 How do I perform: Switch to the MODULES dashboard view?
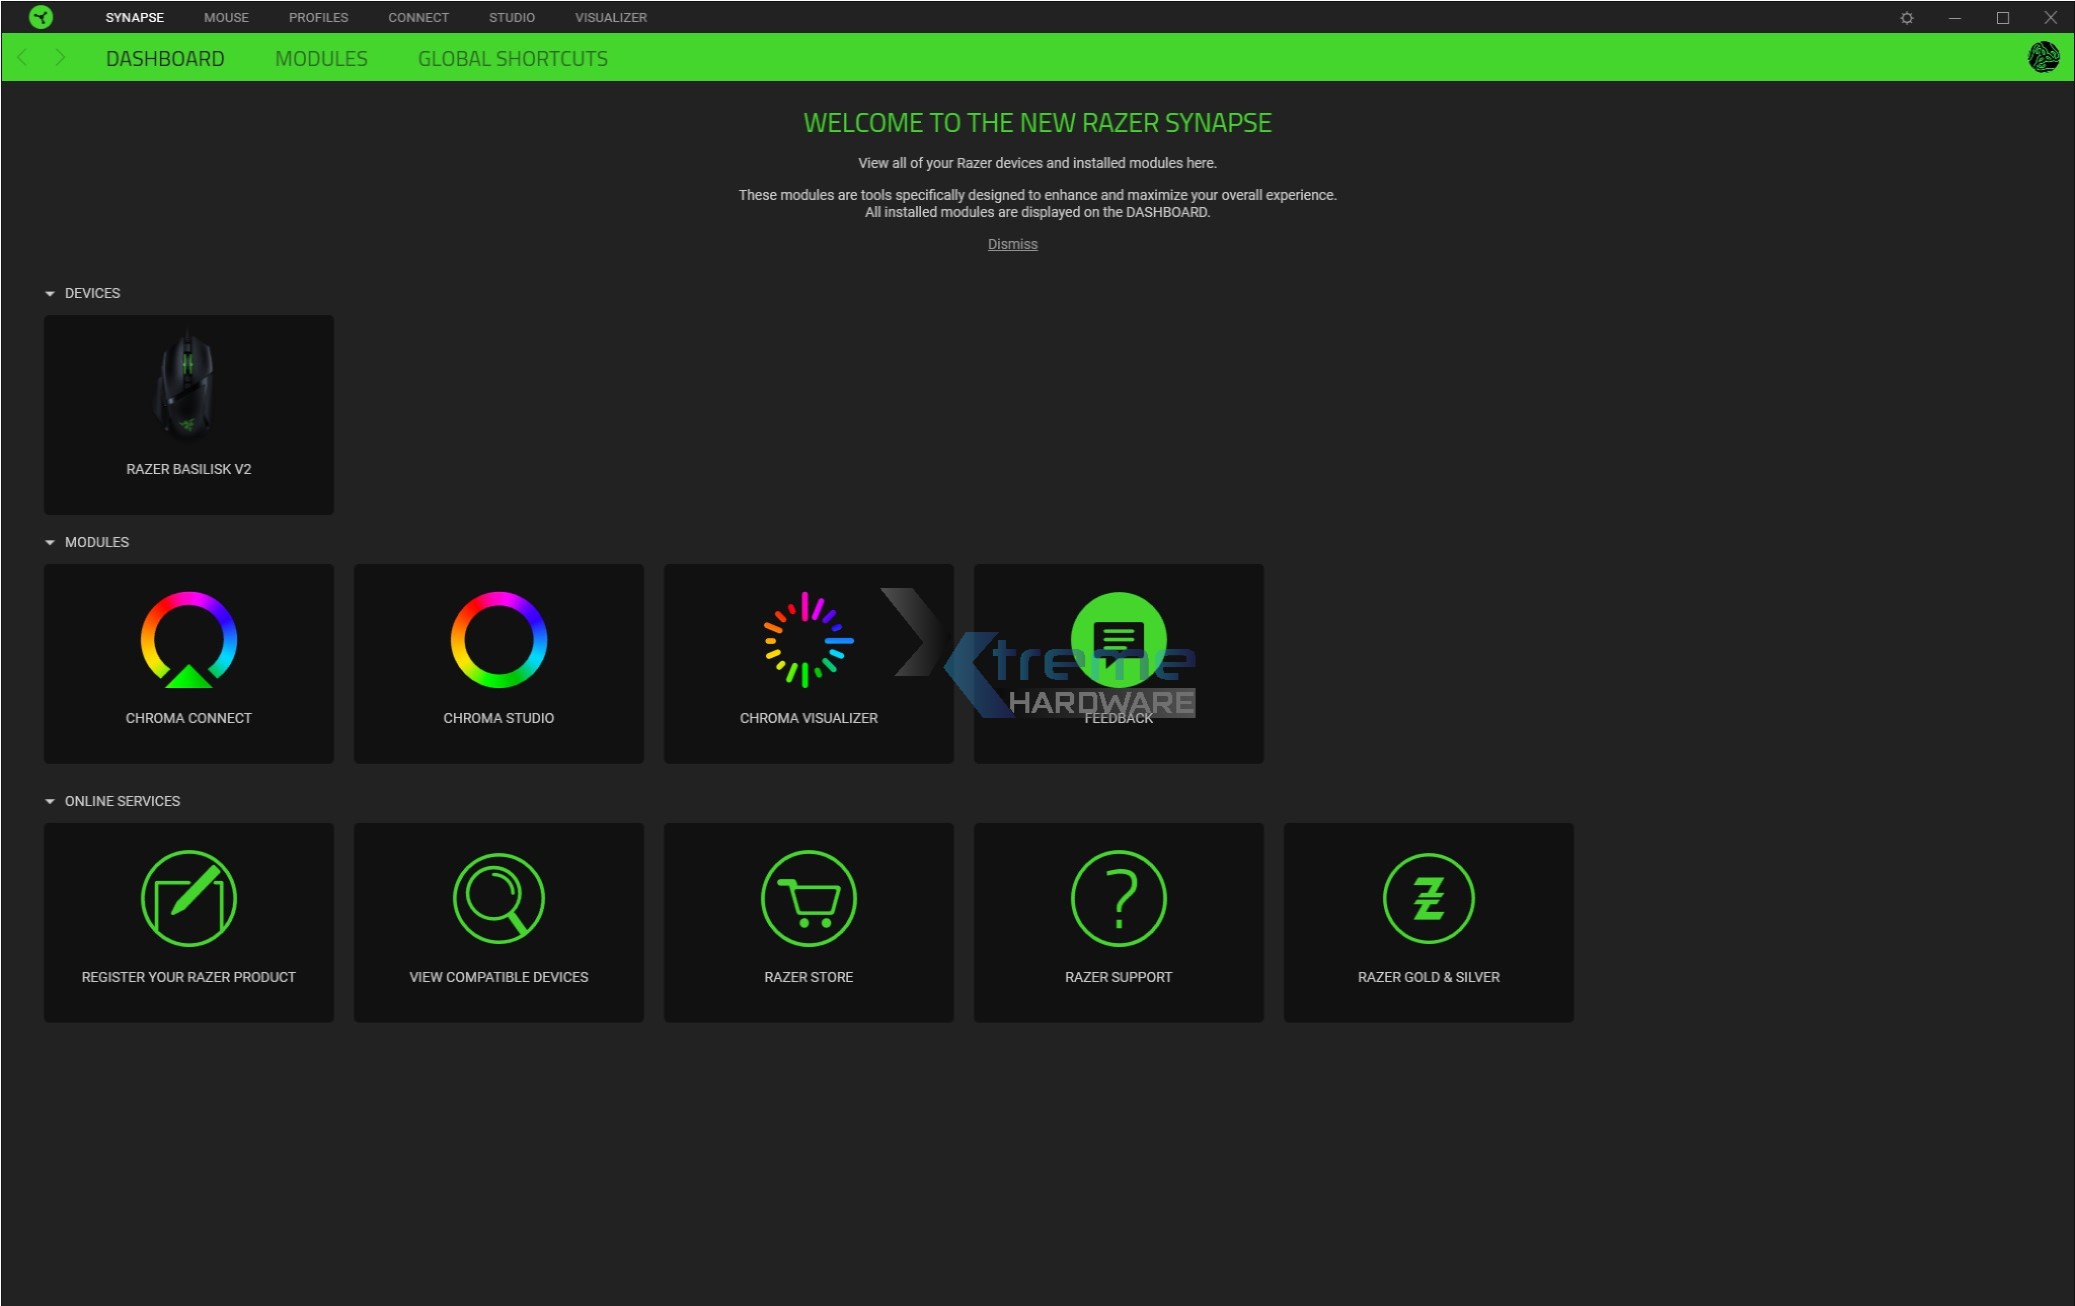point(321,58)
